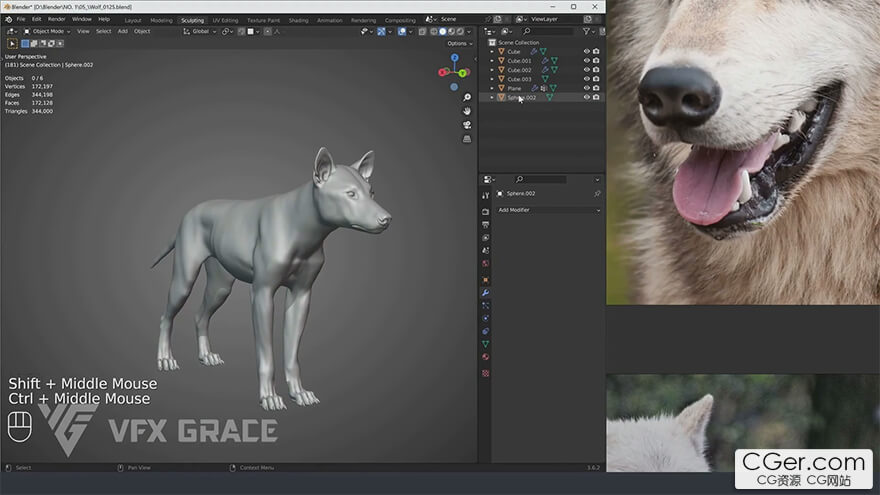Switch perspective/orthographic grid icon in viewport
This screenshot has height=495, width=880.
[x=466, y=139]
